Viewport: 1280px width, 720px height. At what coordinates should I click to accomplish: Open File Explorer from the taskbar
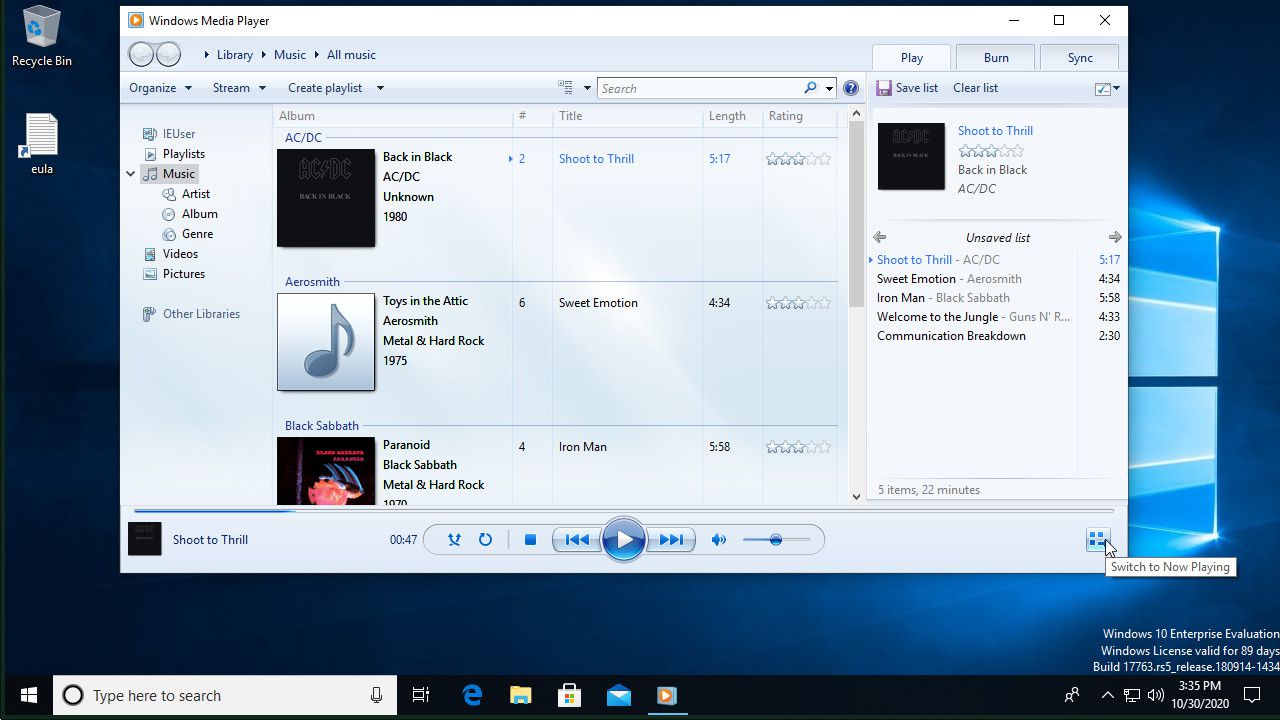pos(521,695)
